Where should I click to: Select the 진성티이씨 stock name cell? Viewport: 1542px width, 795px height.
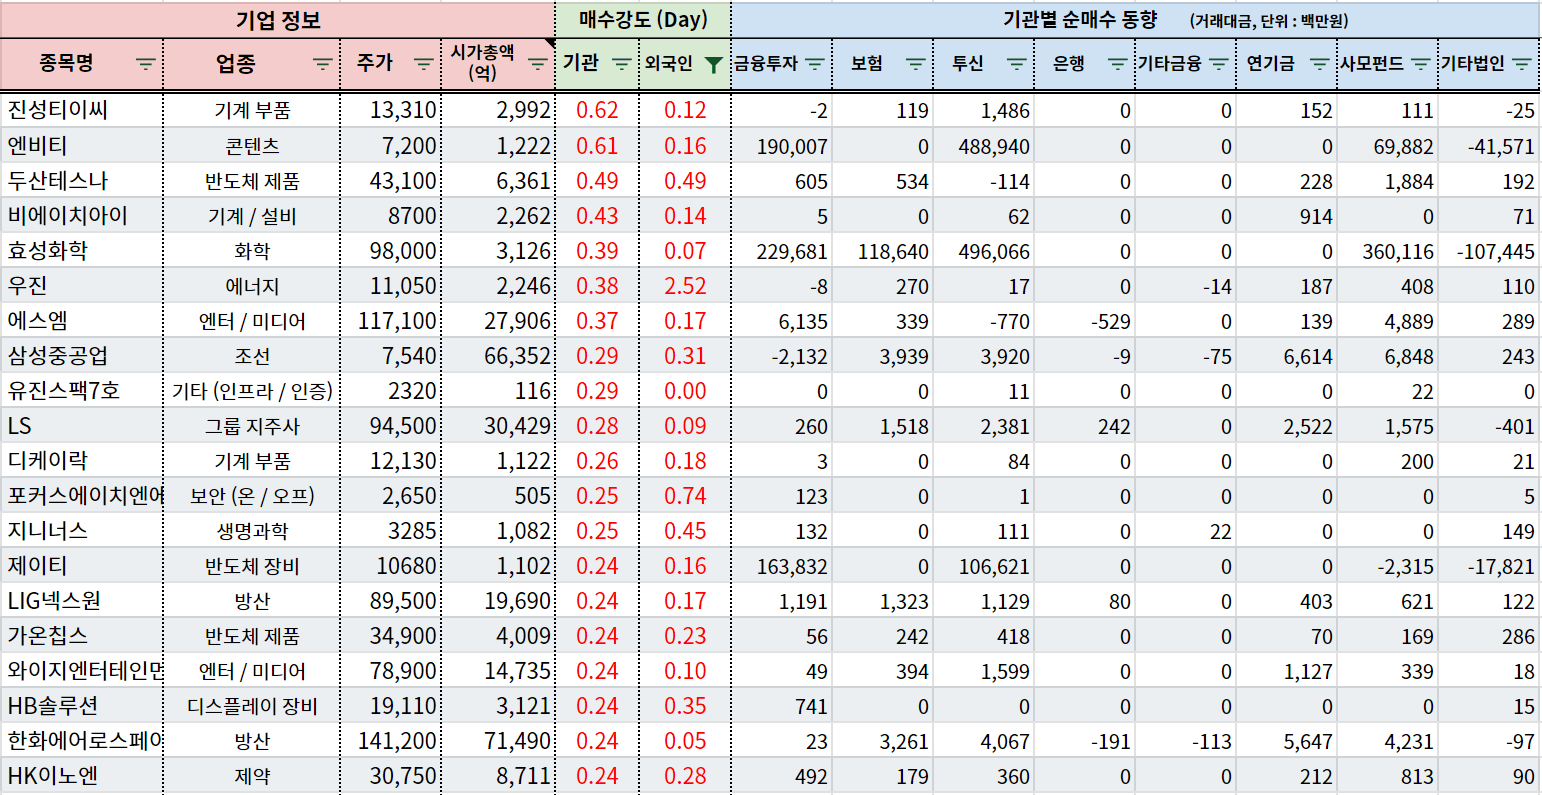coord(82,110)
